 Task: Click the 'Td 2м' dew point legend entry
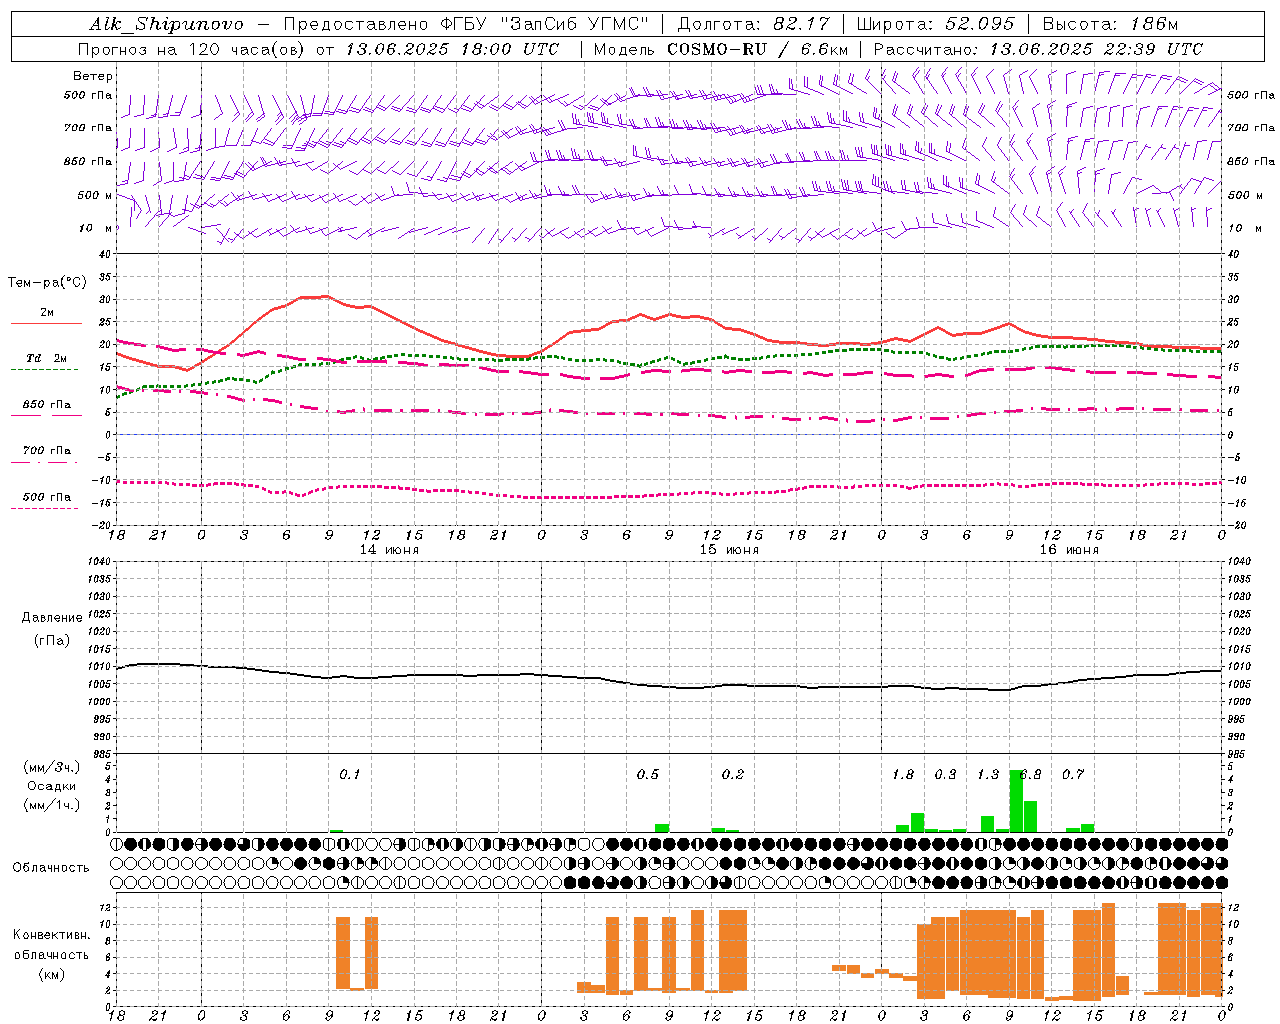pos(47,358)
